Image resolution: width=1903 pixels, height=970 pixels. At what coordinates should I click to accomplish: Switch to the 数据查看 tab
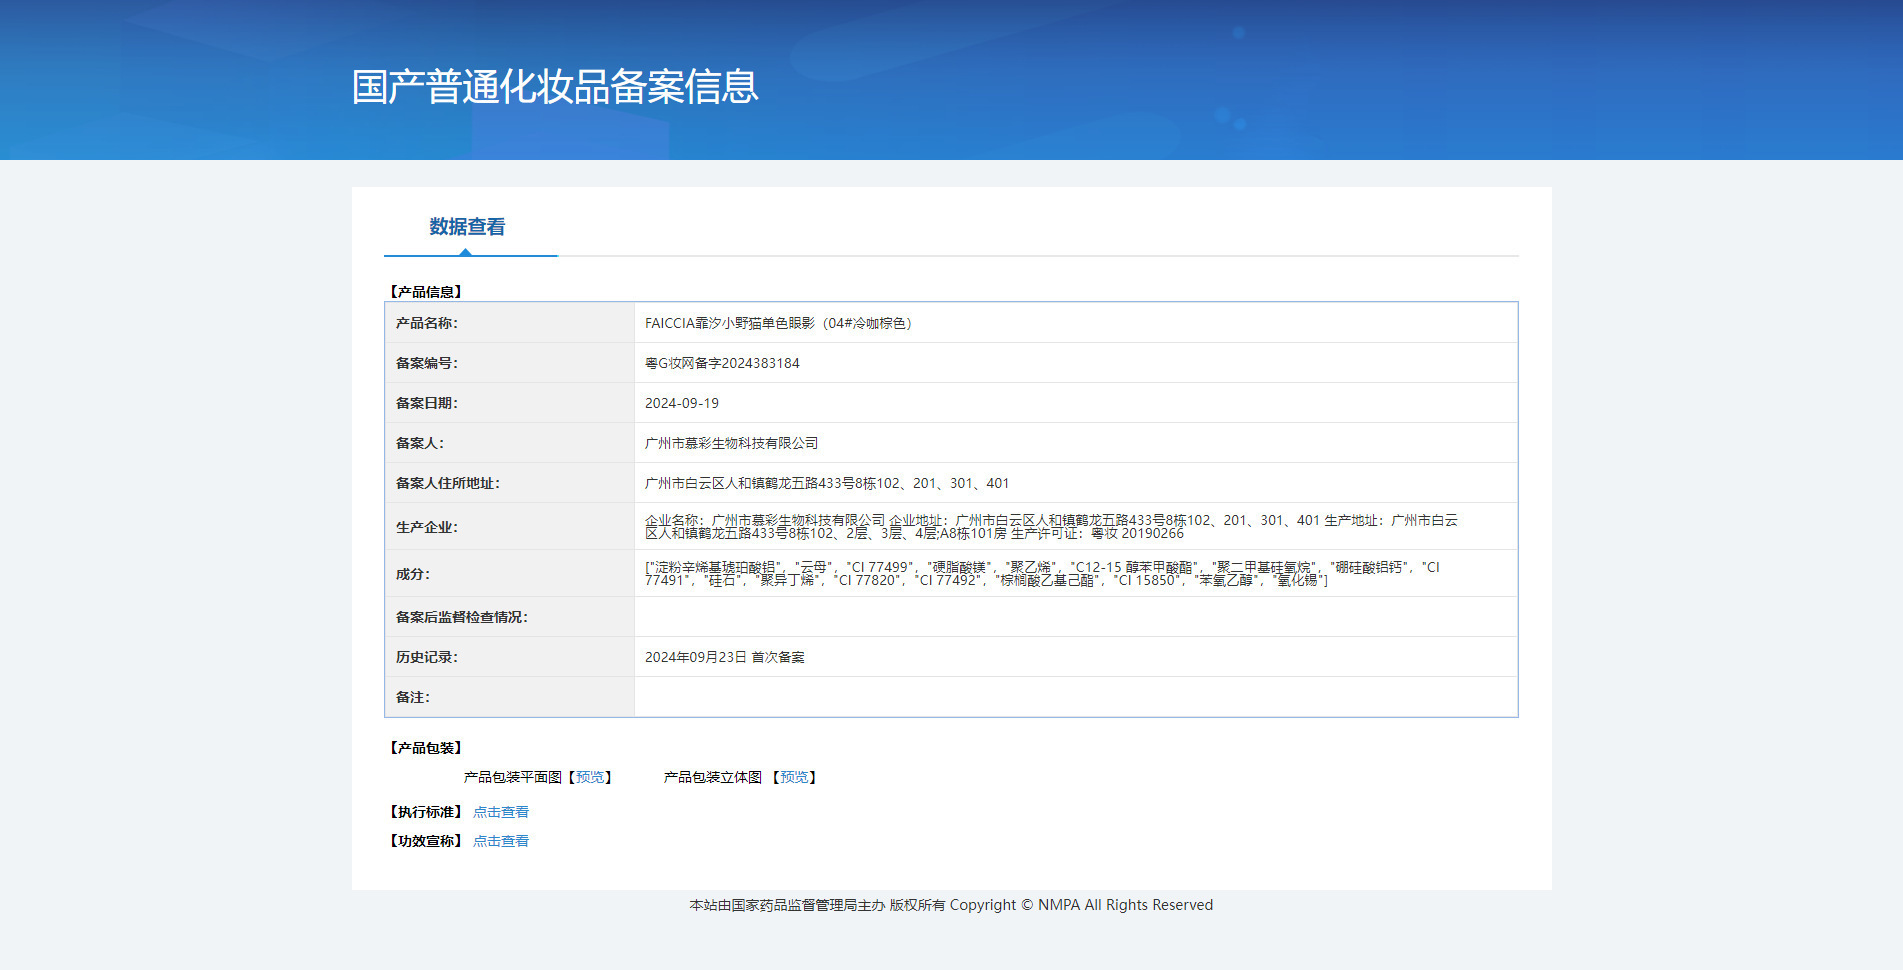pos(467,227)
